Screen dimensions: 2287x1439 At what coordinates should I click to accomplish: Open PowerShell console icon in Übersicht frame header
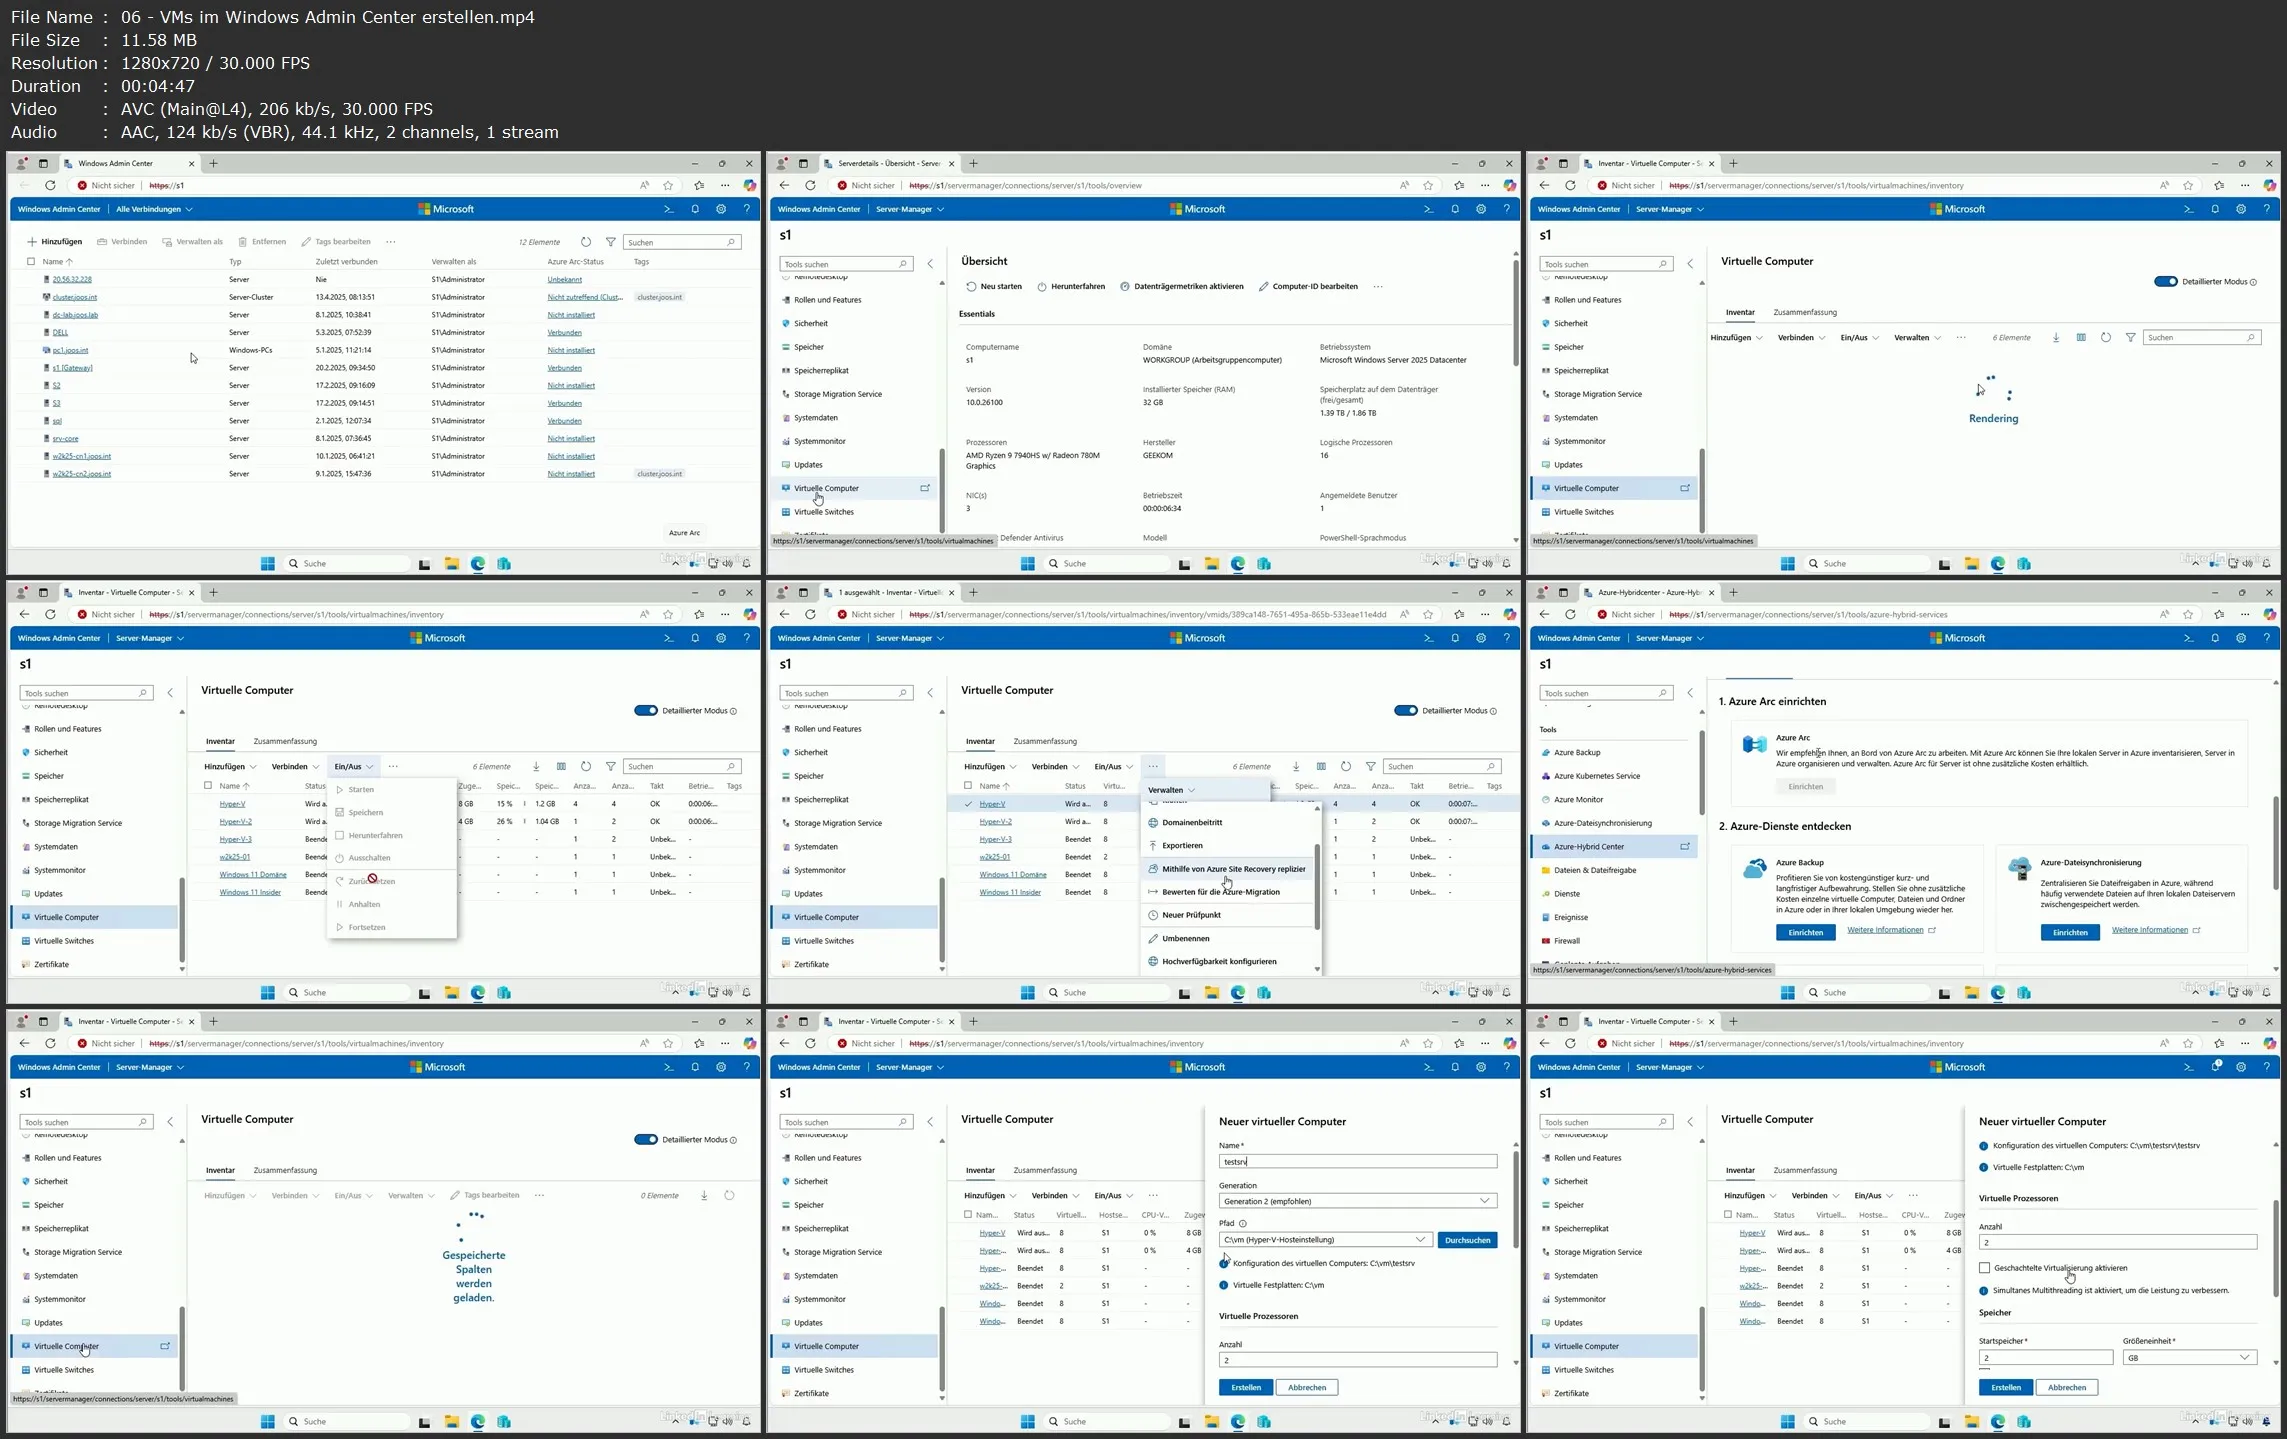click(x=1428, y=209)
